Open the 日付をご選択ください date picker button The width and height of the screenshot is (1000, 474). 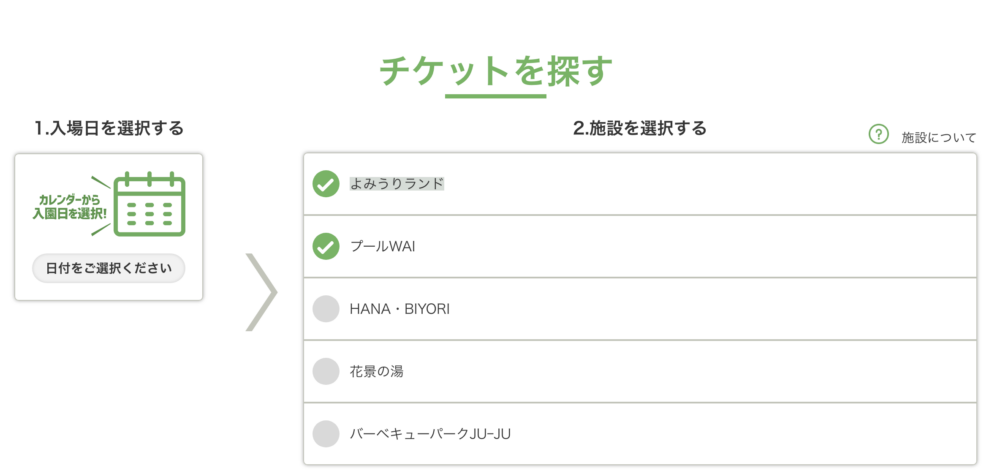pyautogui.click(x=108, y=268)
